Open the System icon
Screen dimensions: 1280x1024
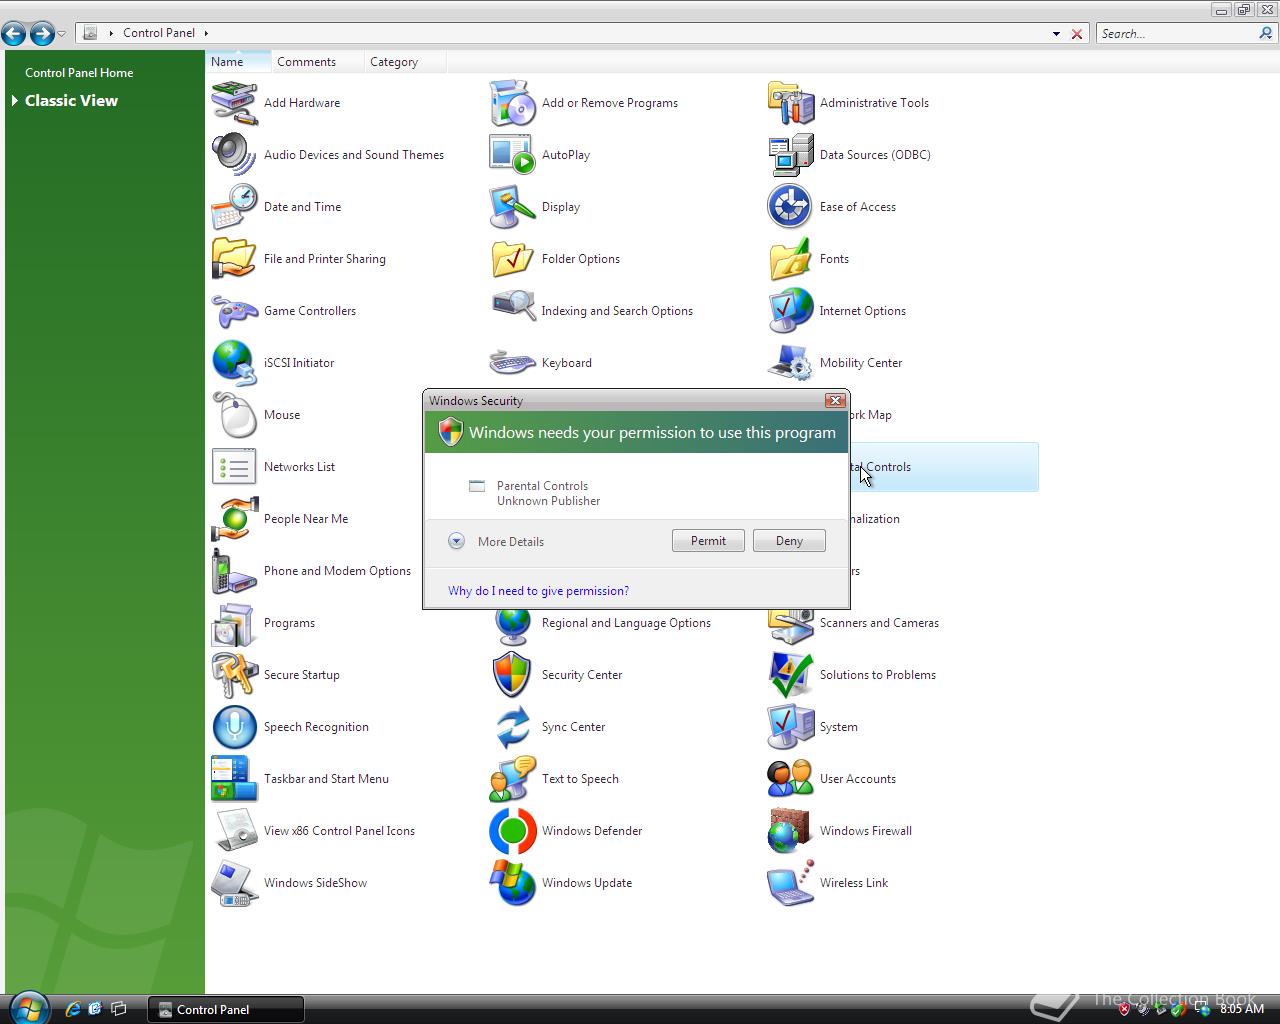(791, 727)
